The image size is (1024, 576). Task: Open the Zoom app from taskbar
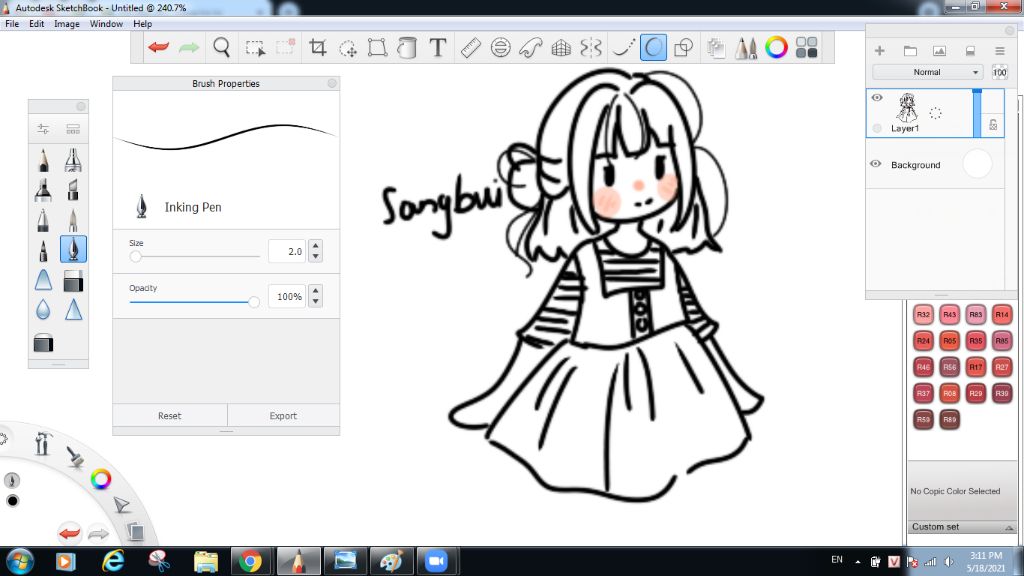(x=436, y=561)
